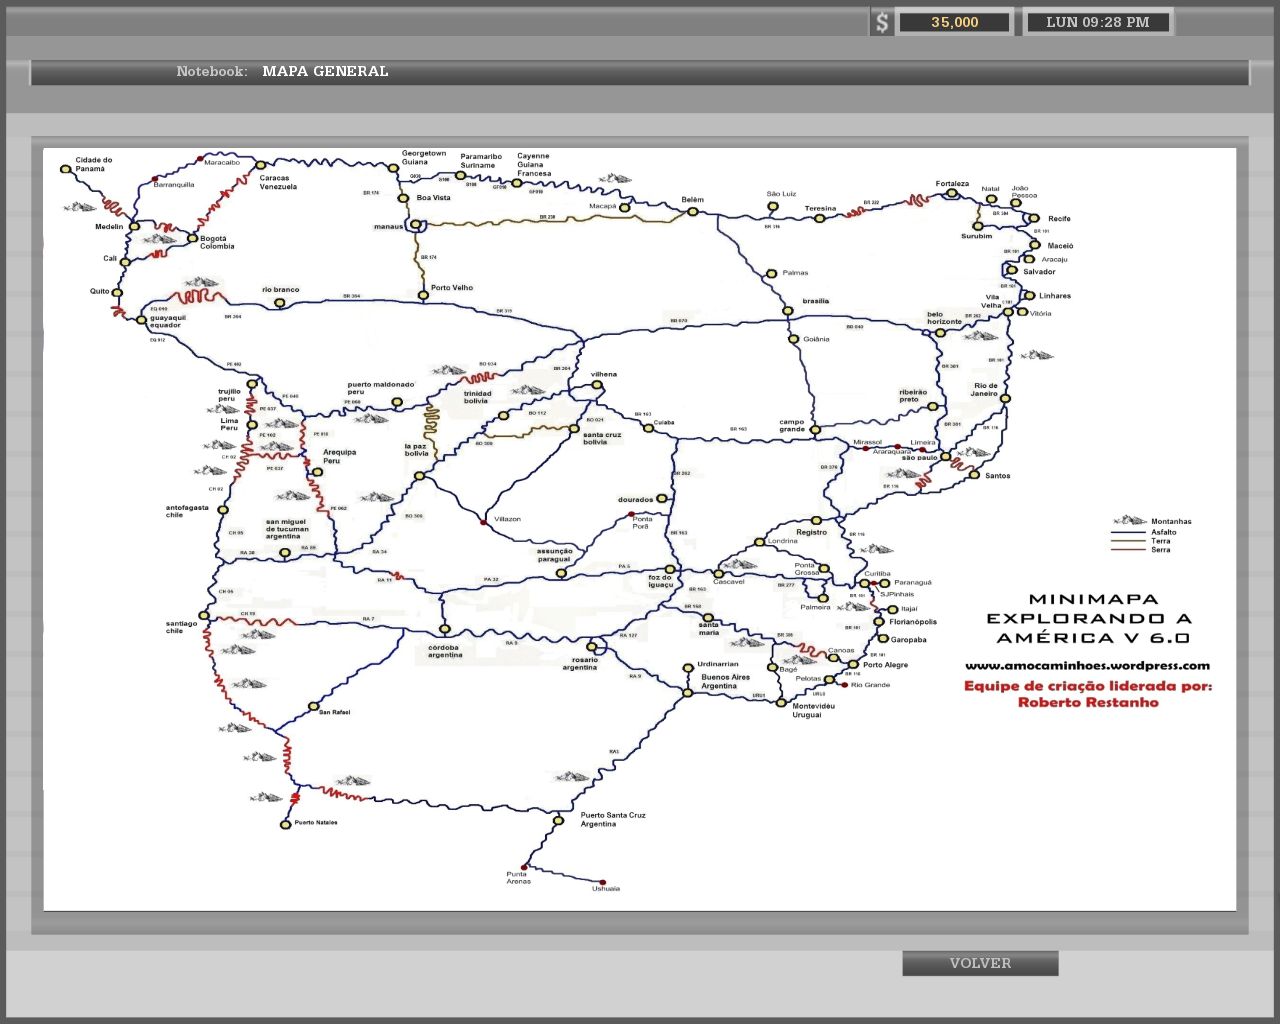The image size is (1280, 1024).
Task: Click the Rio de Janeiro city marker
Action: [x=1005, y=398]
